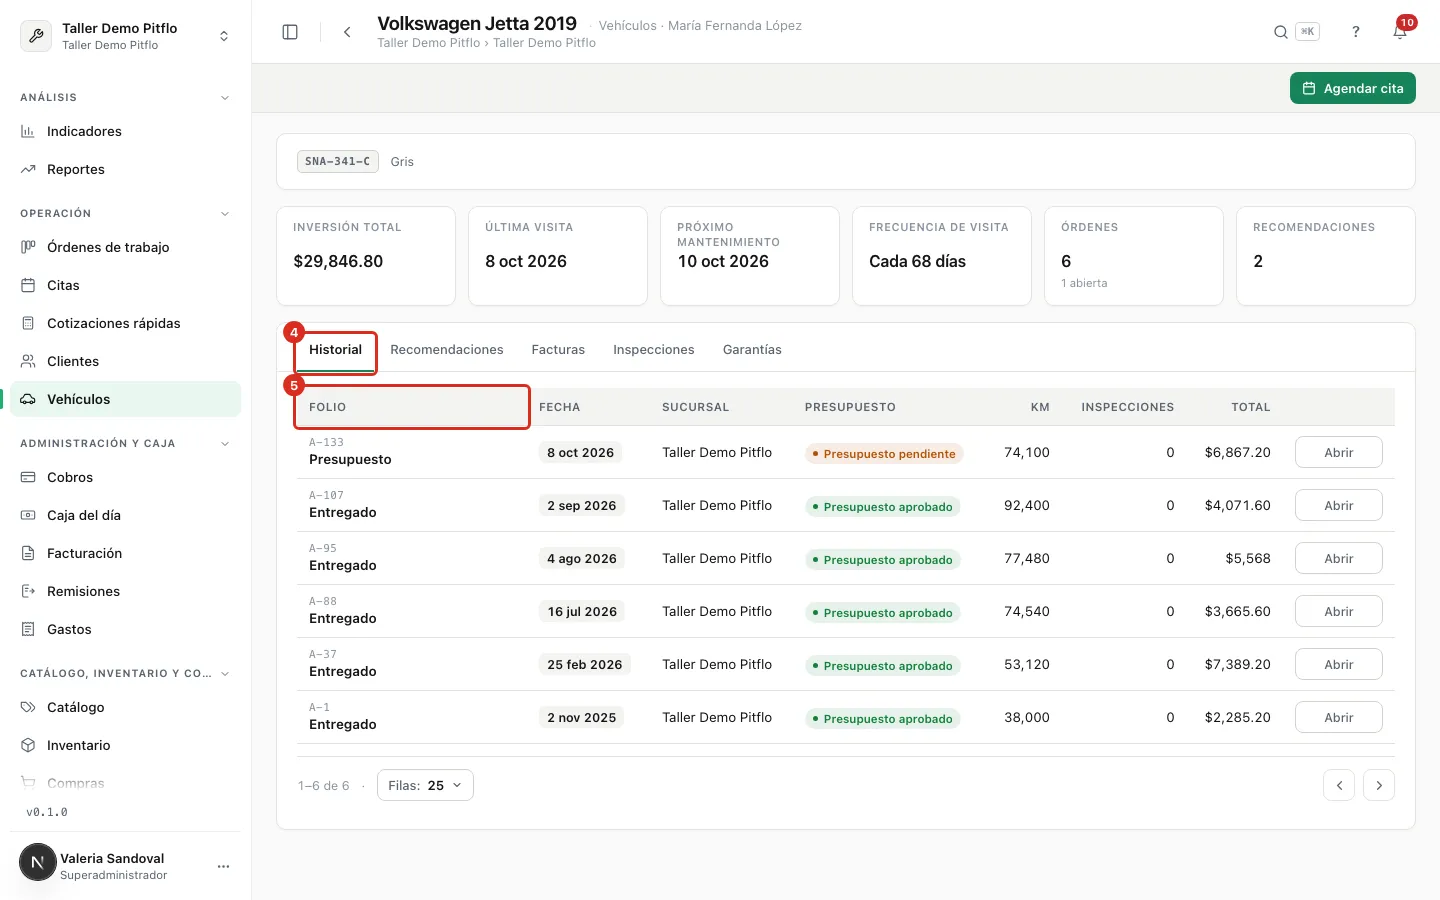1440x900 pixels.
Task: Open Cobros in the sidebar
Action: click(x=125, y=477)
